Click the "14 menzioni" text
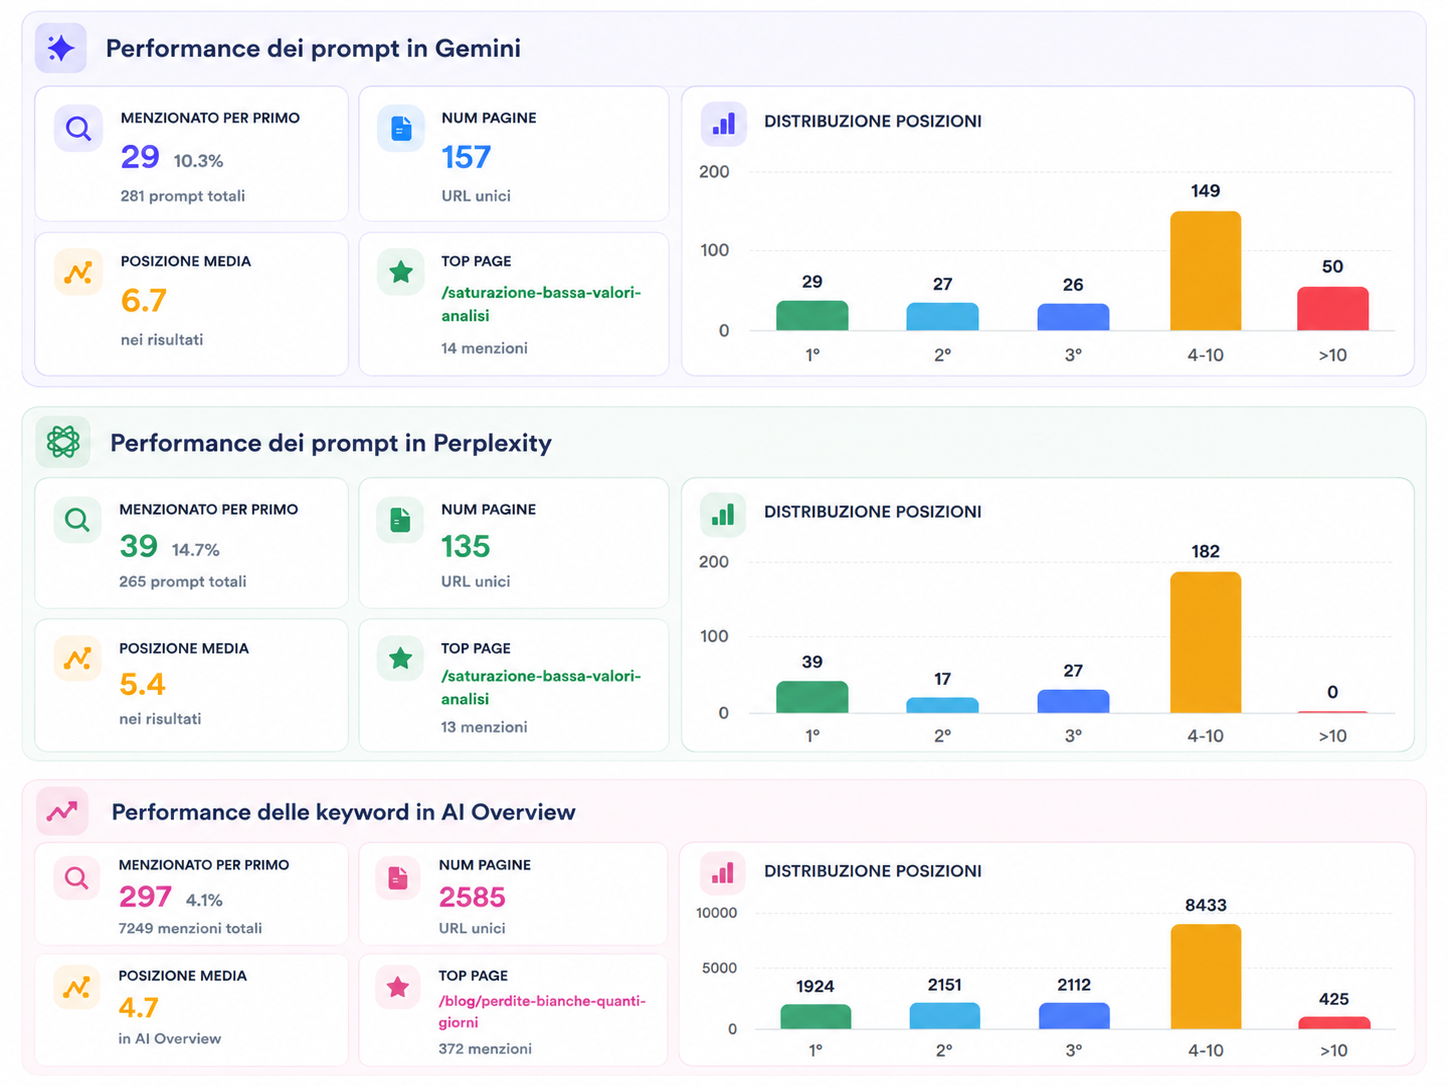1448x1086 pixels. pyautogui.click(x=484, y=348)
